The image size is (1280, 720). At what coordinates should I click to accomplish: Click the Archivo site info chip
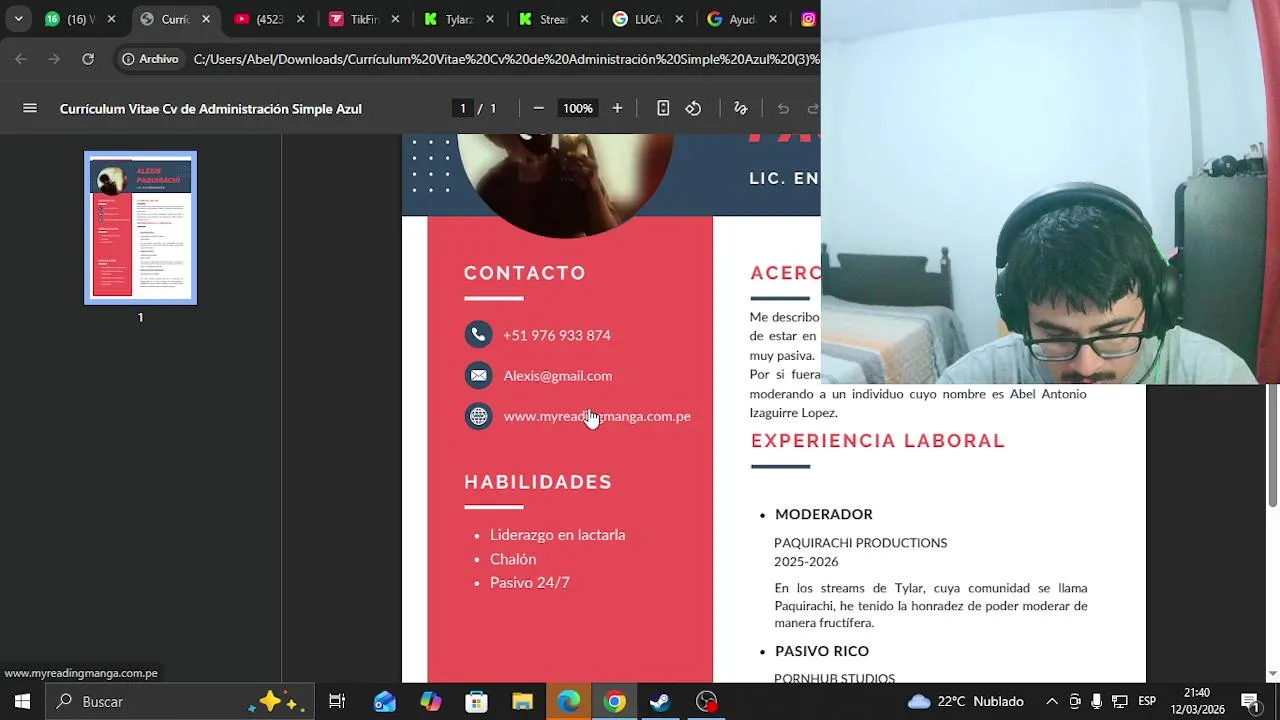pos(150,59)
